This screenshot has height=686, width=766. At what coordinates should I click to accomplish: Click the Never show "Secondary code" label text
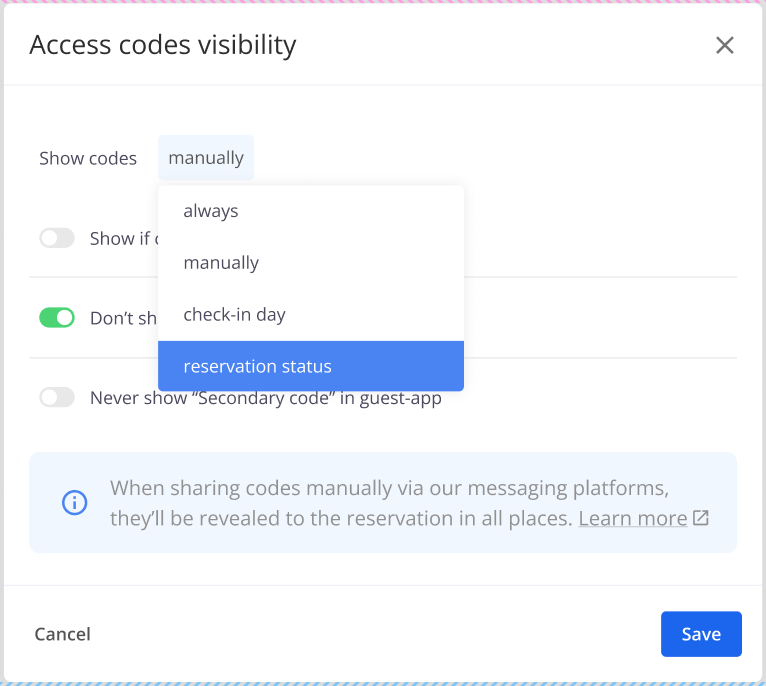click(x=266, y=398)
